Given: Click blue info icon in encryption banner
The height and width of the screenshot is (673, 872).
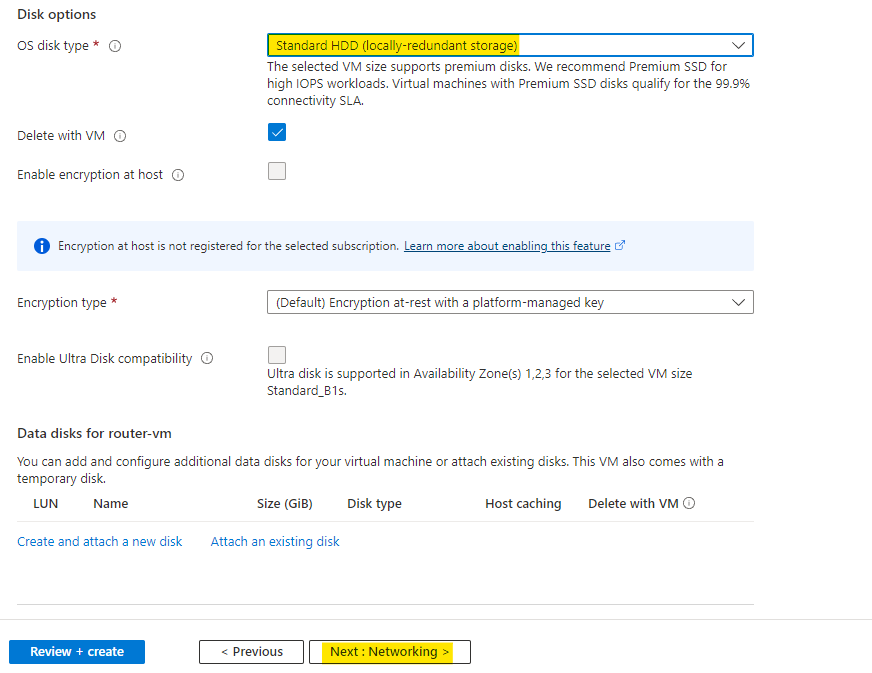Looking at the screenshot, I should 42,246.
